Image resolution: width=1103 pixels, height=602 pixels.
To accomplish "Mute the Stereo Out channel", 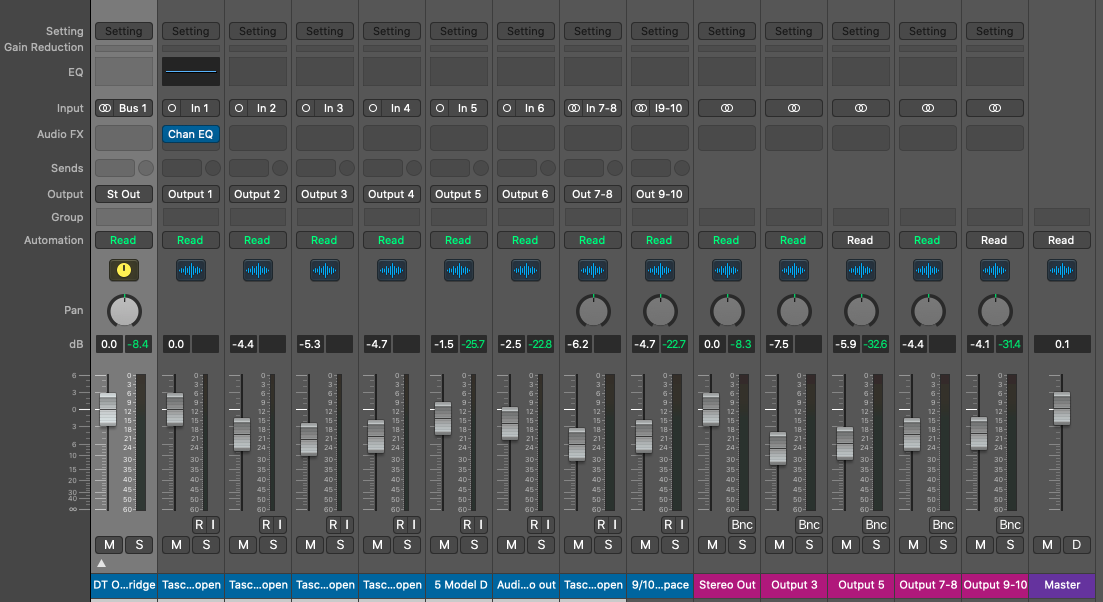I will pyautogui.click(x=712, y=545).
